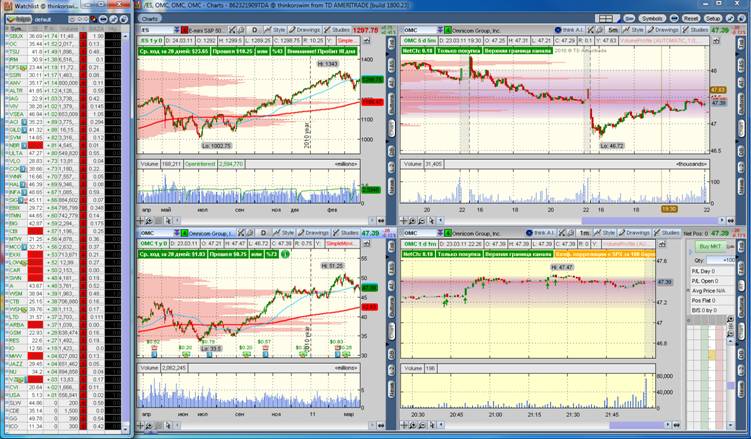Expand symbol dropdown arrow of the ES chart
This screenshot has height=439, width=751.
pos(177,30)
